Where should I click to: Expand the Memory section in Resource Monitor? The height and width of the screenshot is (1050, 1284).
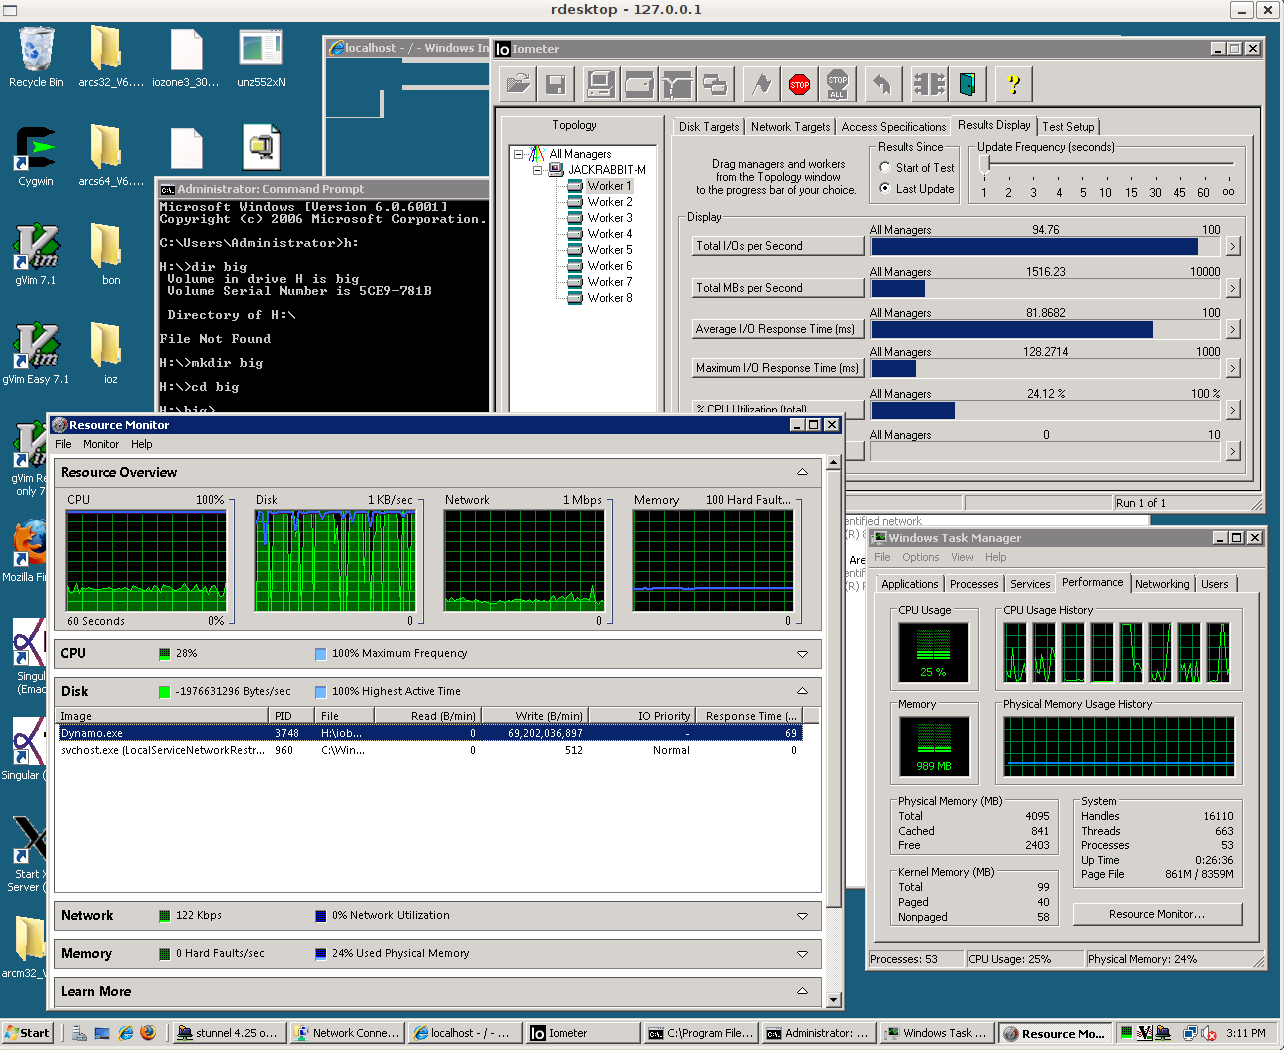(802, 954)
